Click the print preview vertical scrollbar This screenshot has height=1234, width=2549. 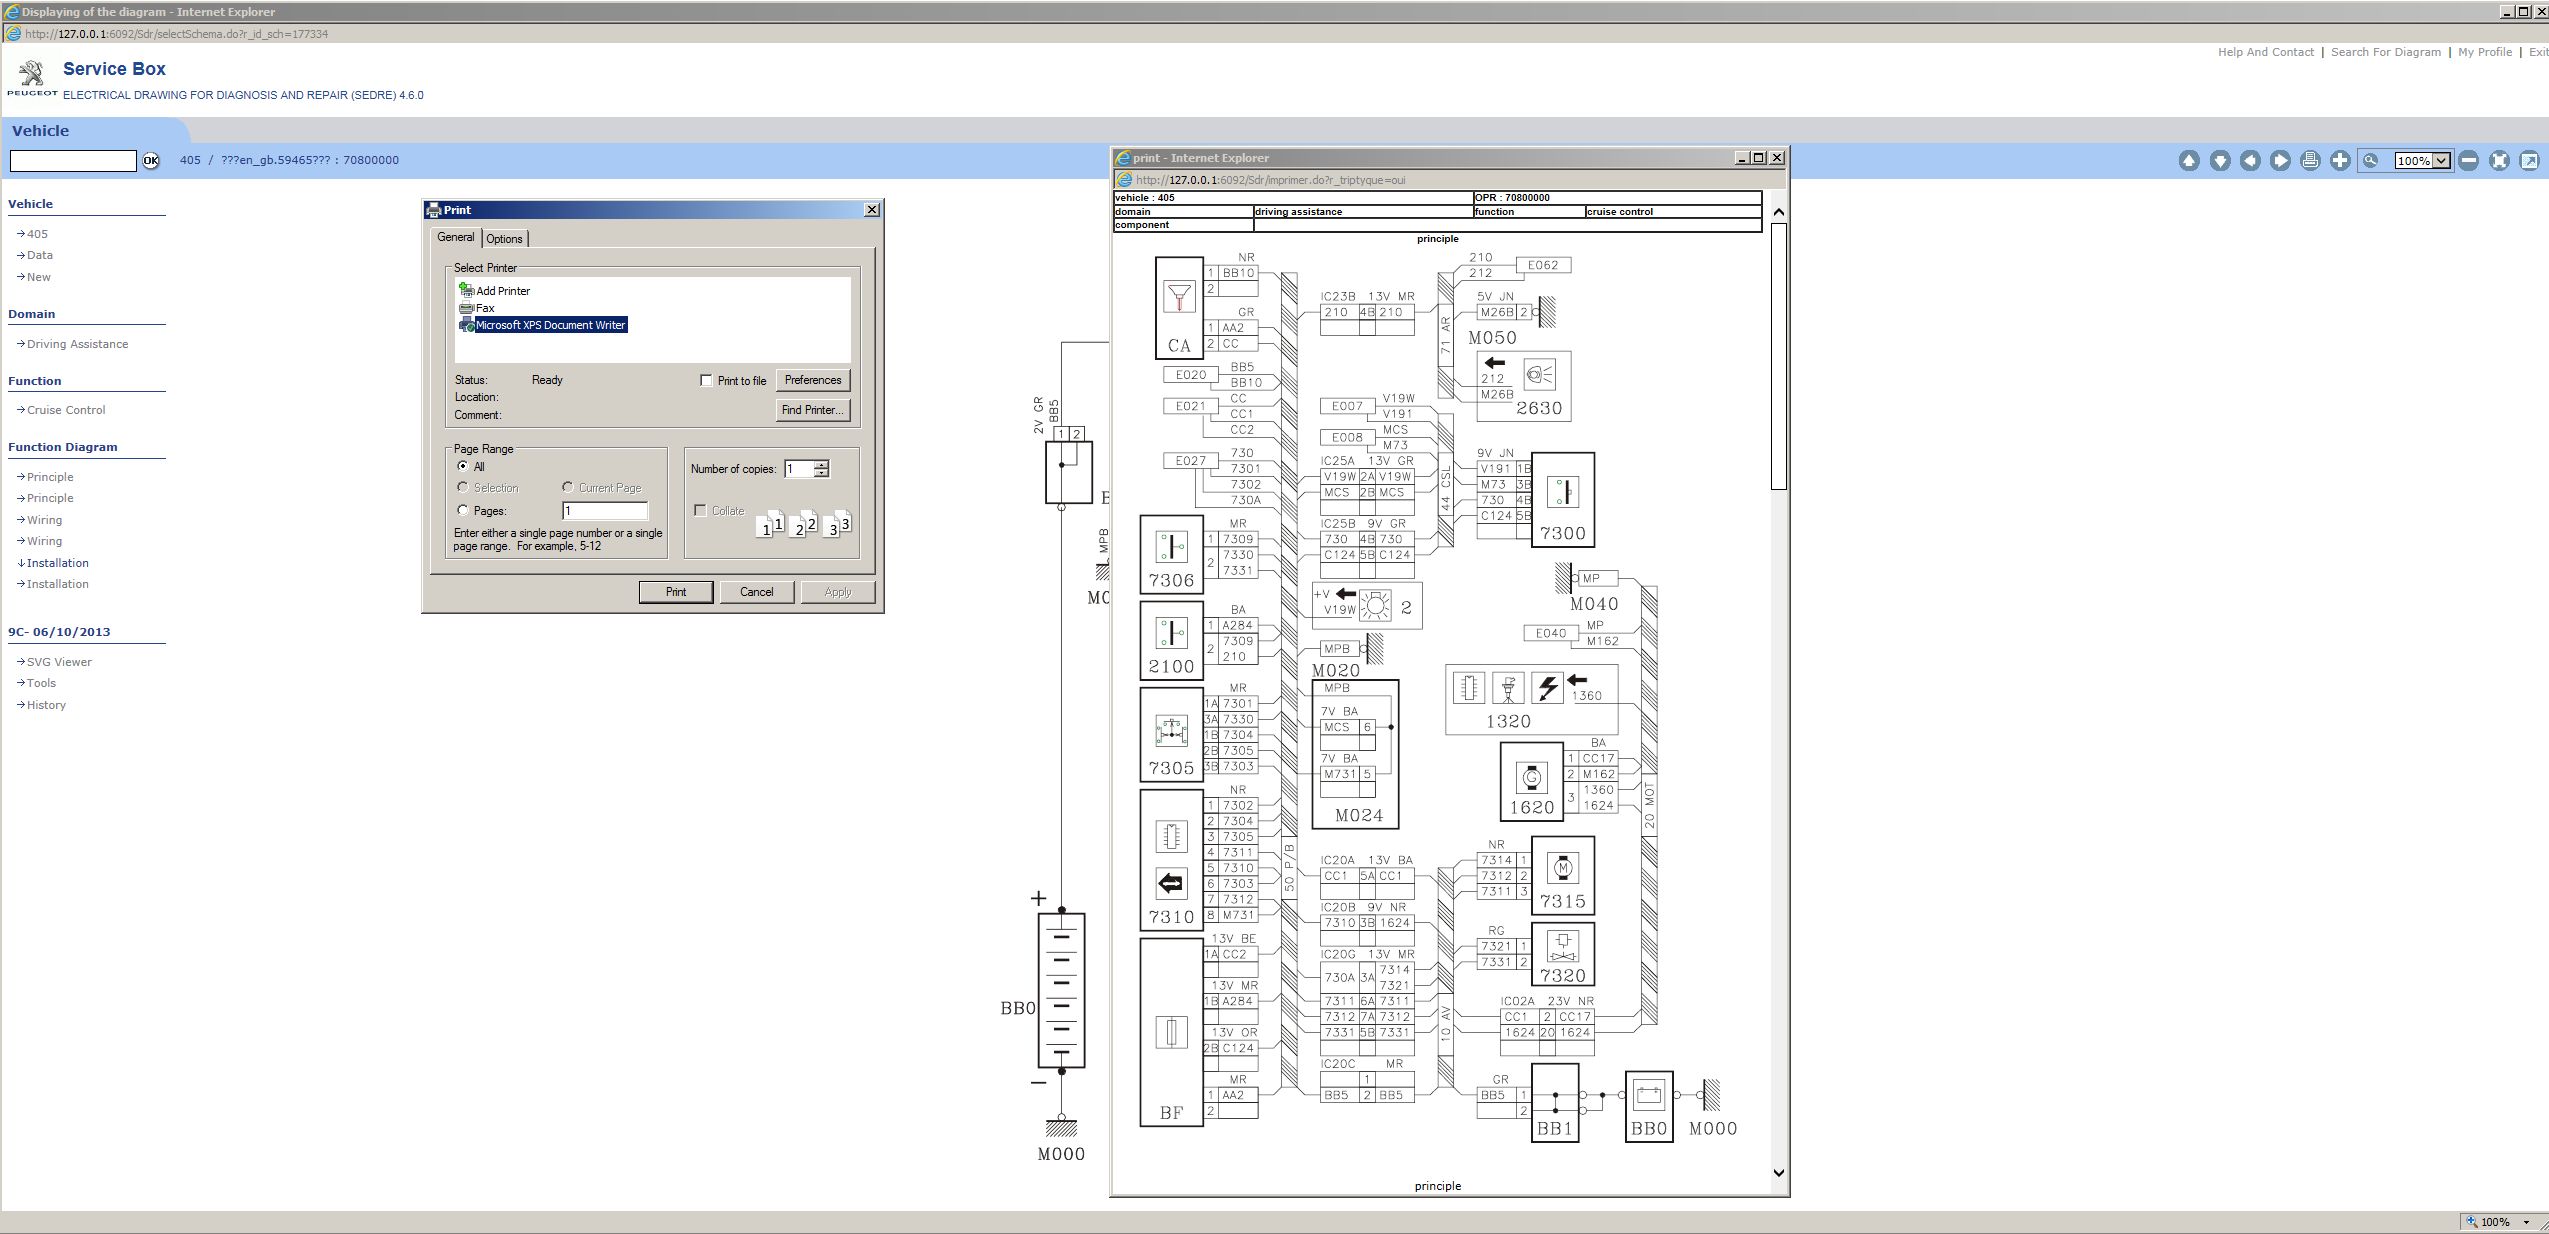click(1778, 356)
